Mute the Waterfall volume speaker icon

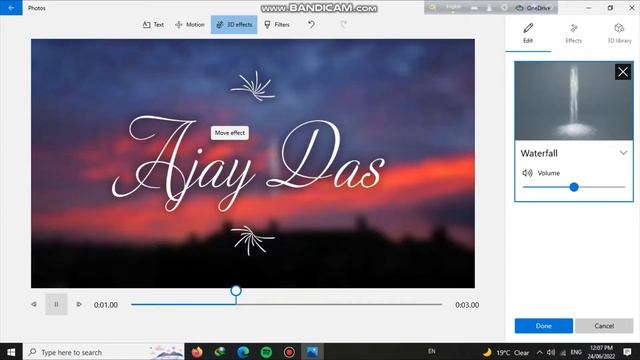pos(527,173)
